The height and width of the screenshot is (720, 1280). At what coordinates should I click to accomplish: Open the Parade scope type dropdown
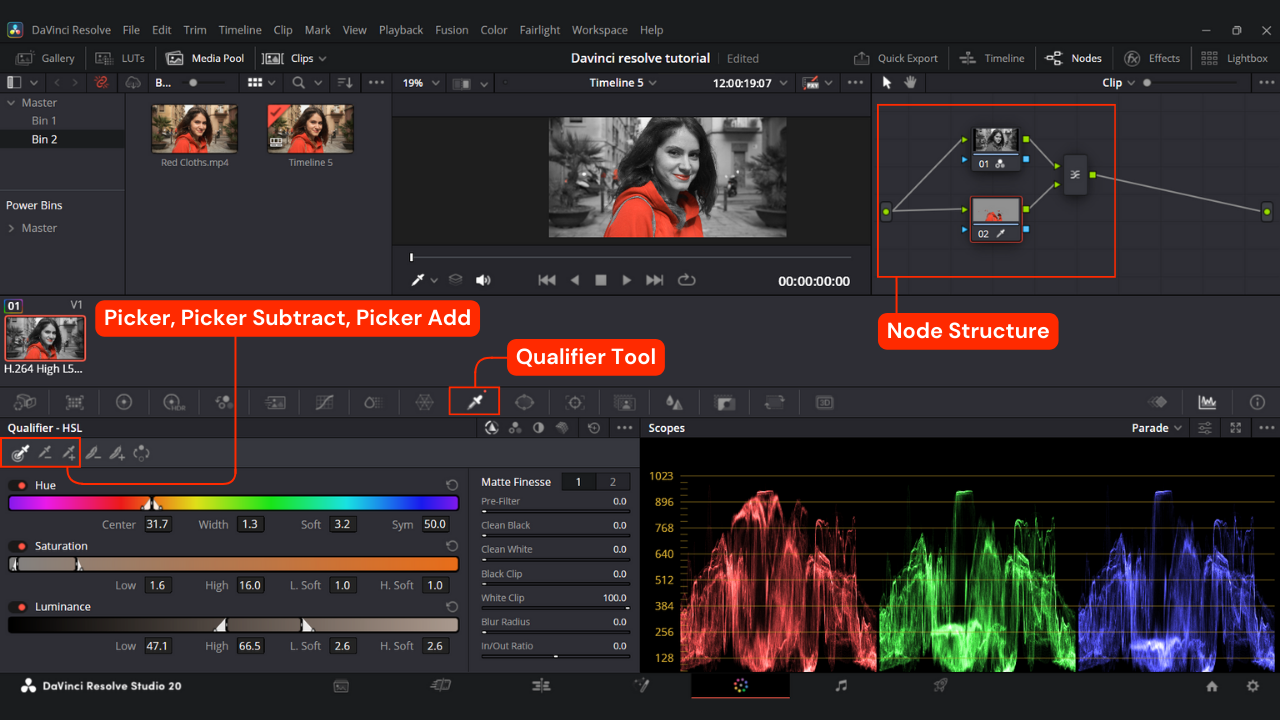click(x=1156, y=428)
